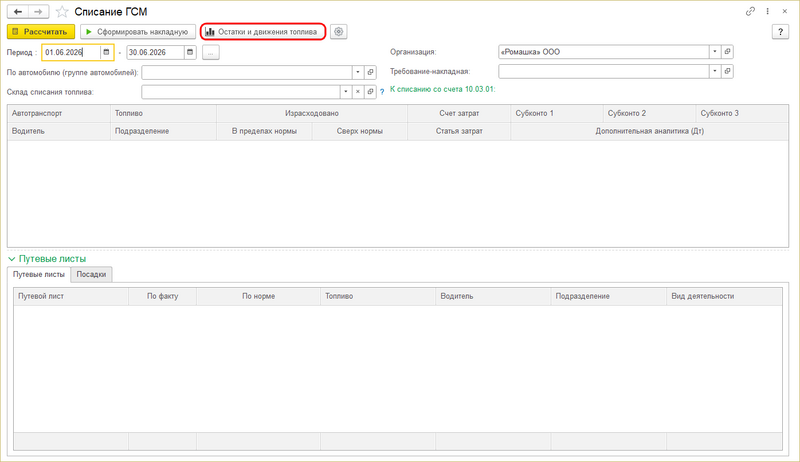Open the Организация record form
This screenshot has width=800, height=462.
(x=728, y=52)
